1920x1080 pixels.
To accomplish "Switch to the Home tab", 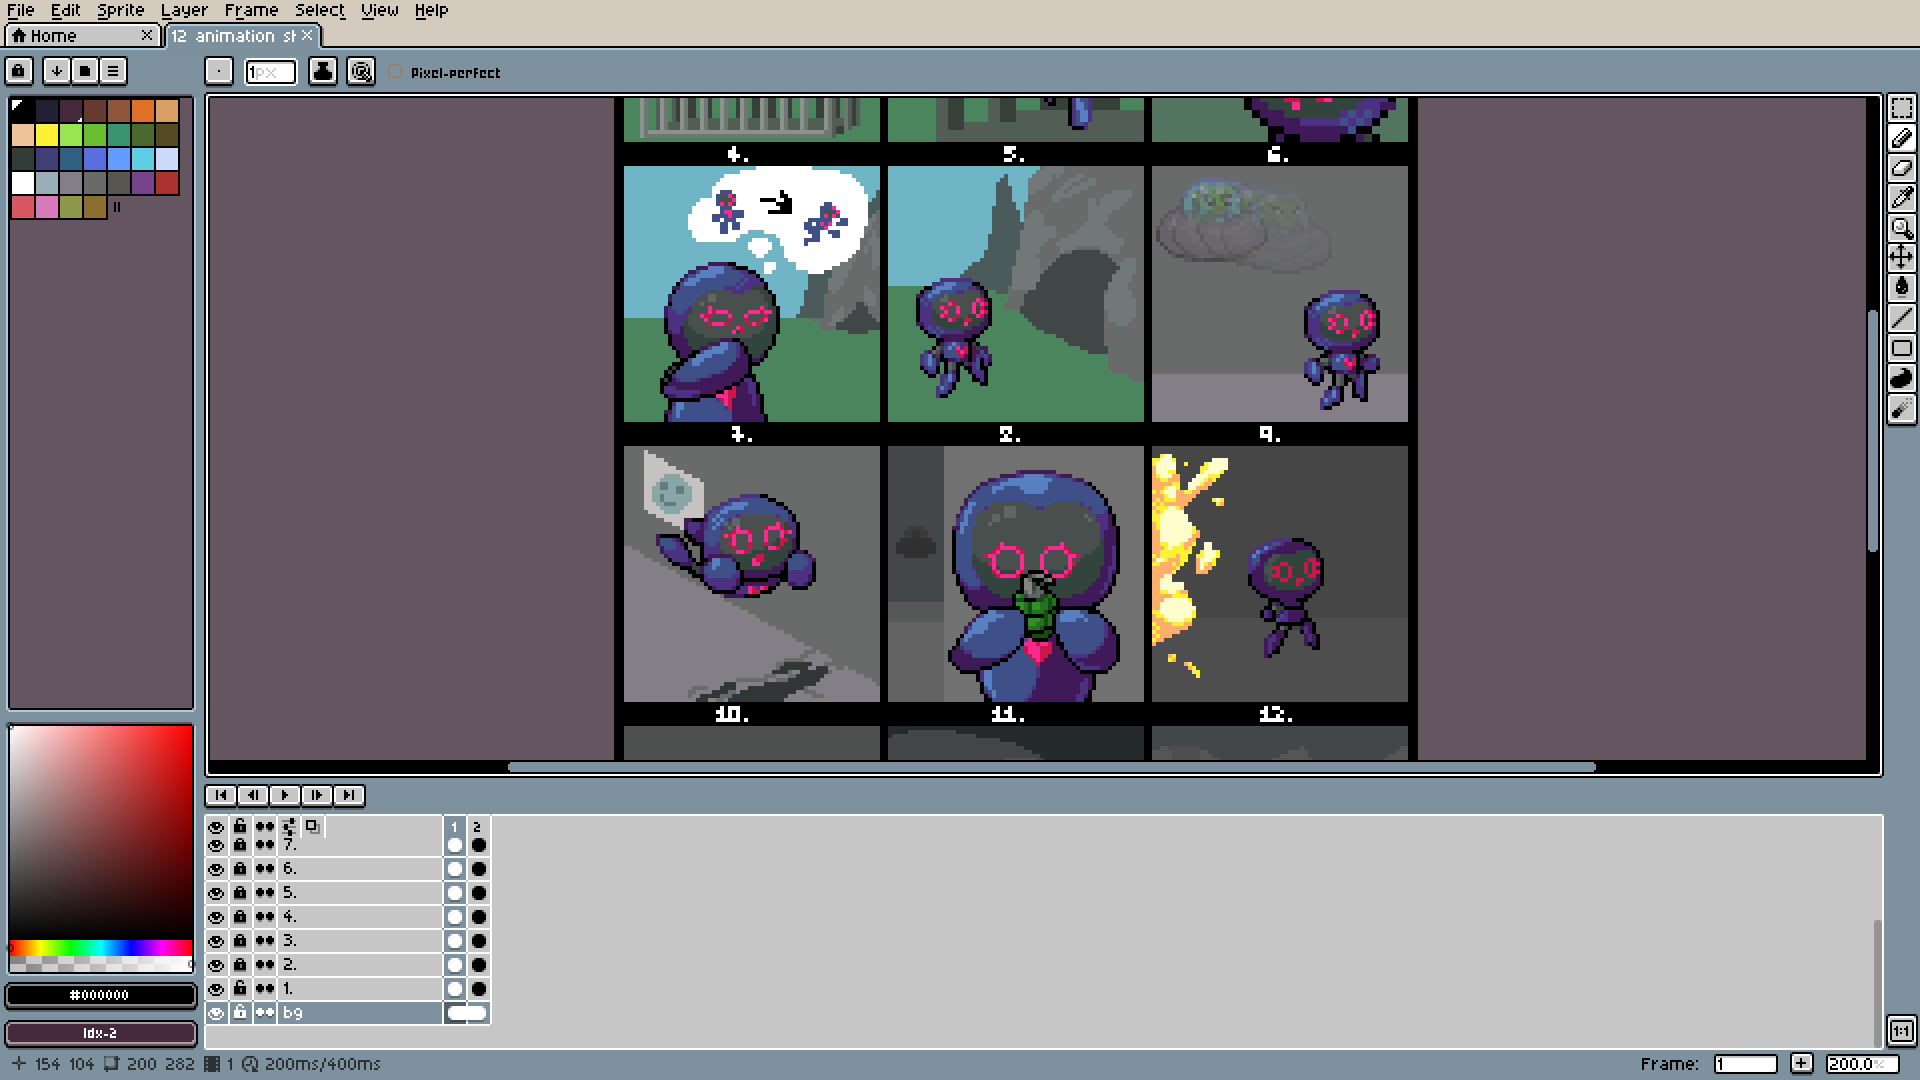I will click(x=54, y=36).
